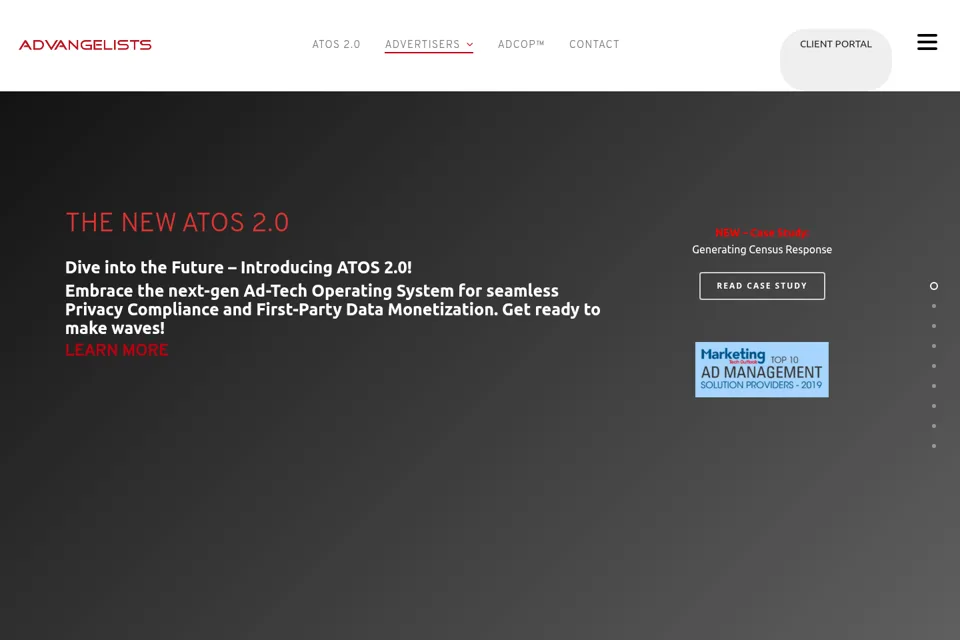Select the first (active) section dot
Viewport: 960px width, 640px height.
pyautogui.click(x=934, y=286)
